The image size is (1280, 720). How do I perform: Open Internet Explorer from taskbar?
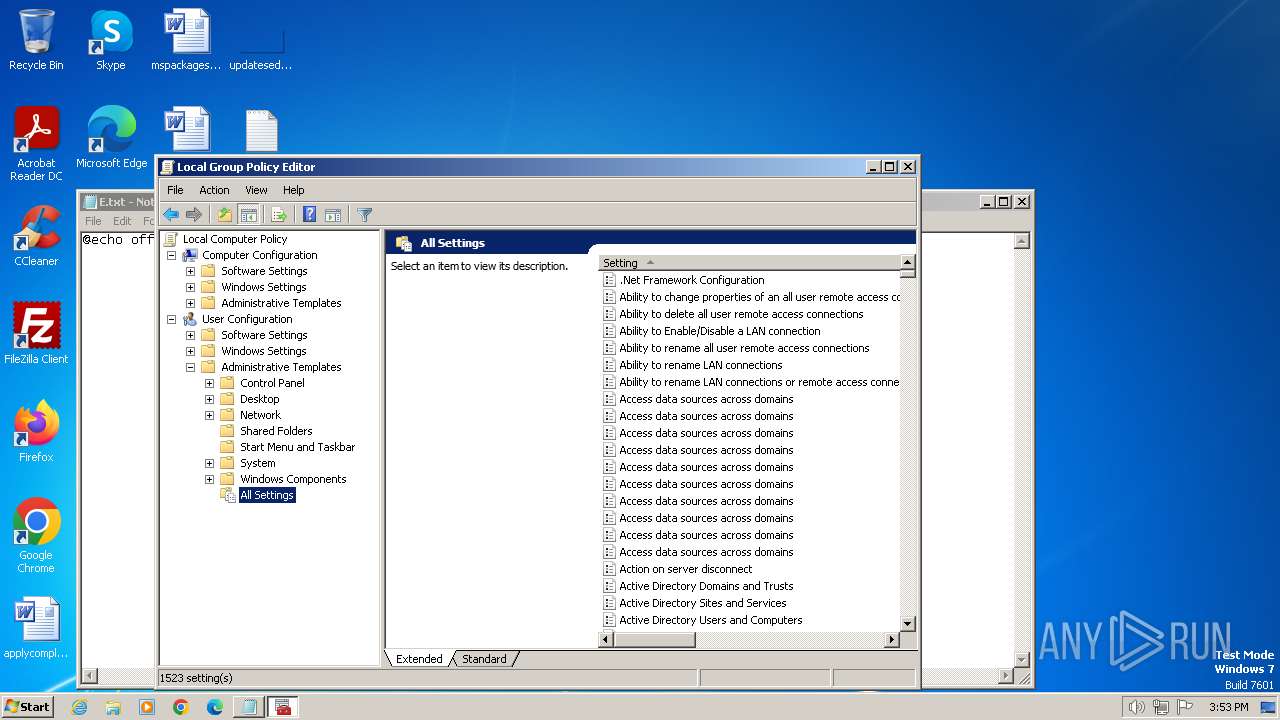pos(79,707)
